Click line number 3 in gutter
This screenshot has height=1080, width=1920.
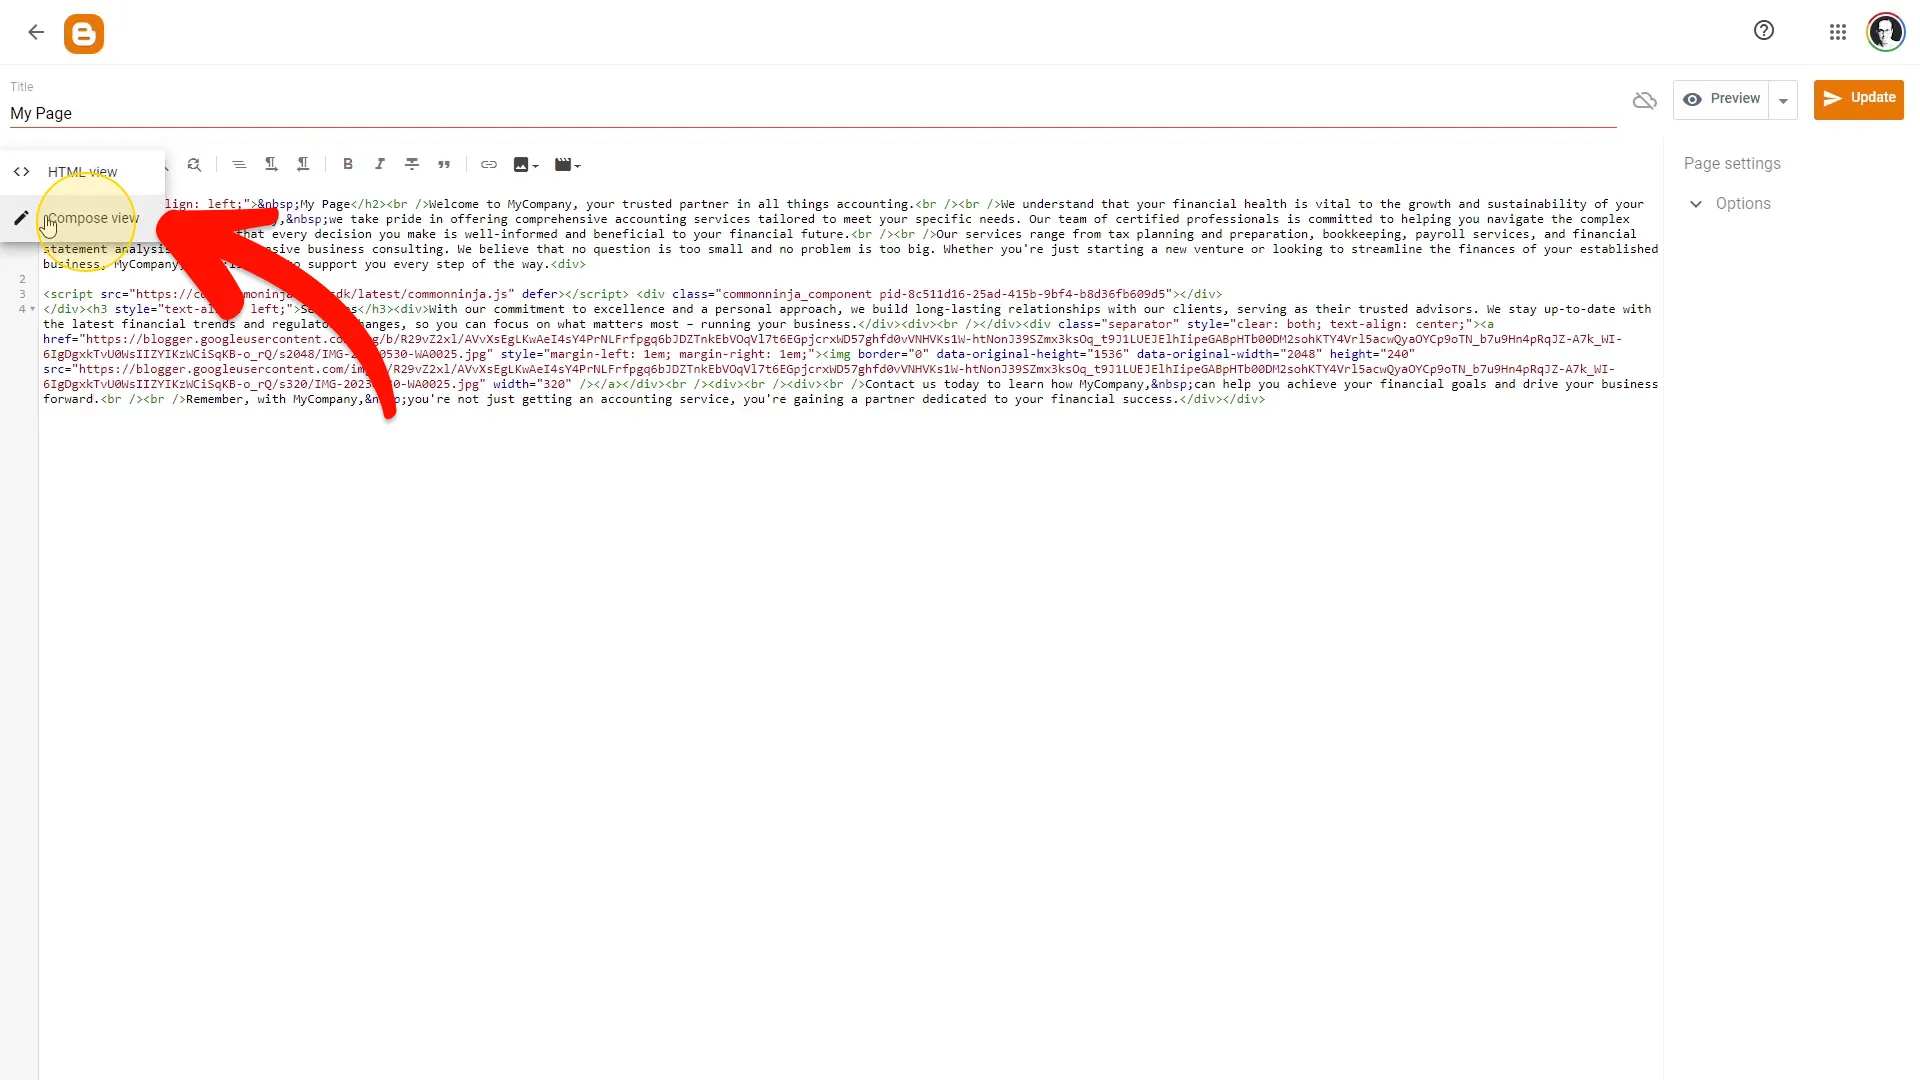pyautogui.click(x=22, y=294)
